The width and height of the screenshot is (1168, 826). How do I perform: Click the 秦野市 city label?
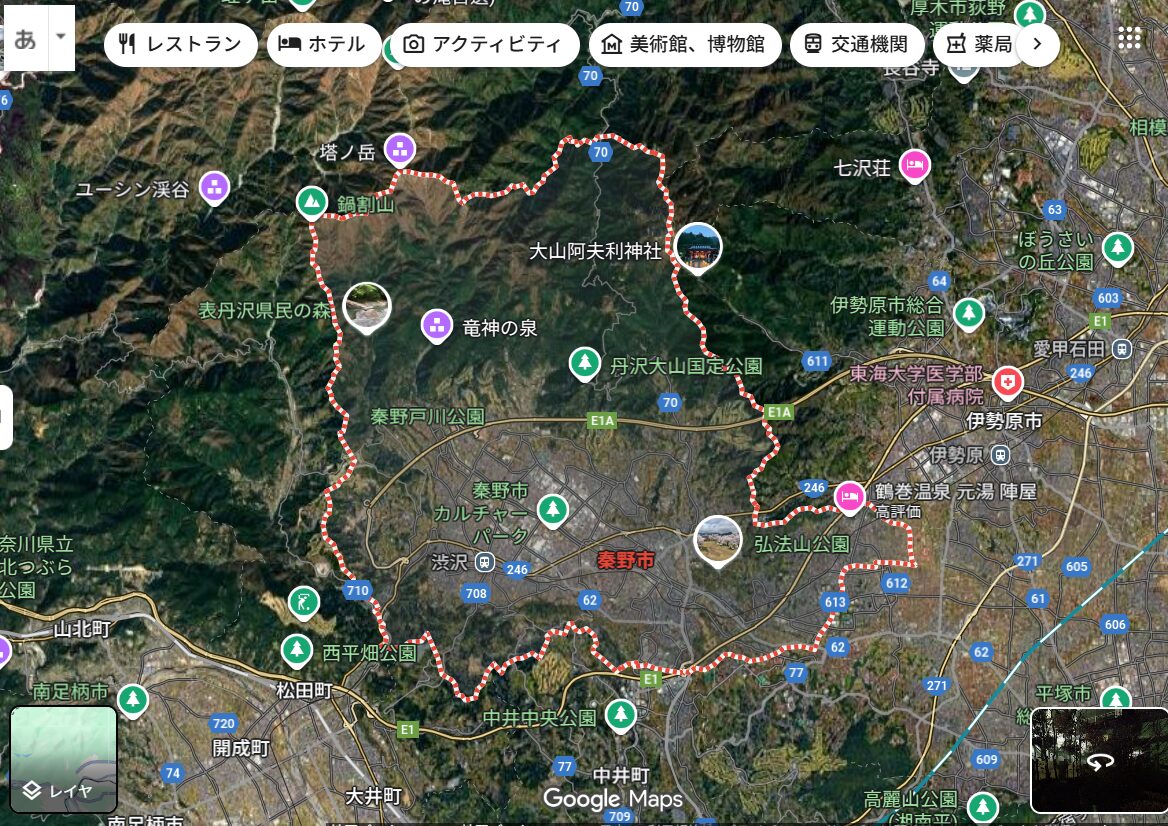pyautogui.click(x=625, y=561)
